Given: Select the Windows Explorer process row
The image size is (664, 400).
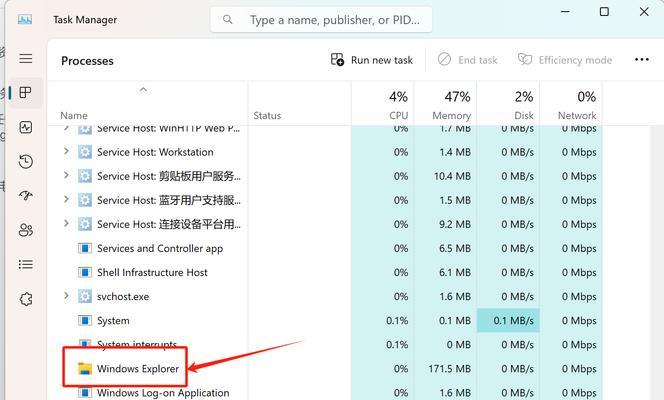Looking at the screenshot, I should coord(325,369).
